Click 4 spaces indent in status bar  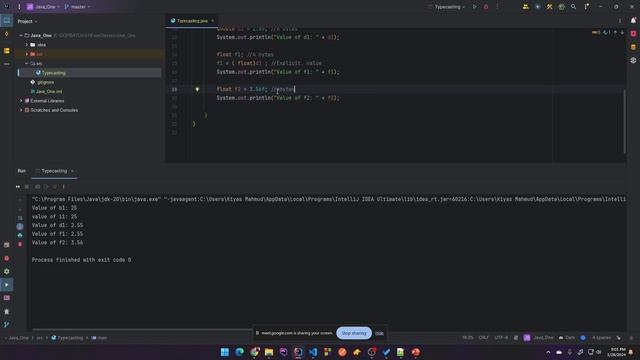click(x=601, y=338)
